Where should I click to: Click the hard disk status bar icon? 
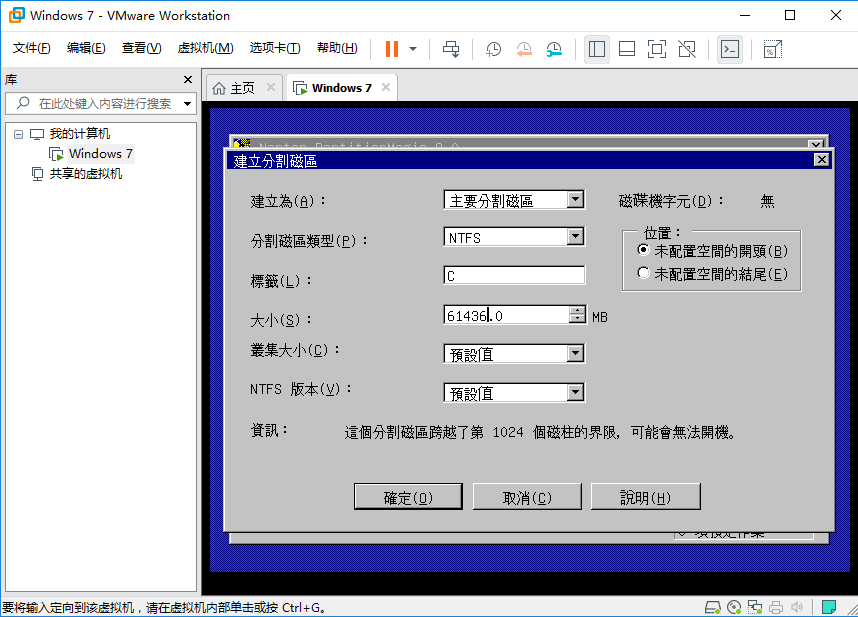[712, 607]
